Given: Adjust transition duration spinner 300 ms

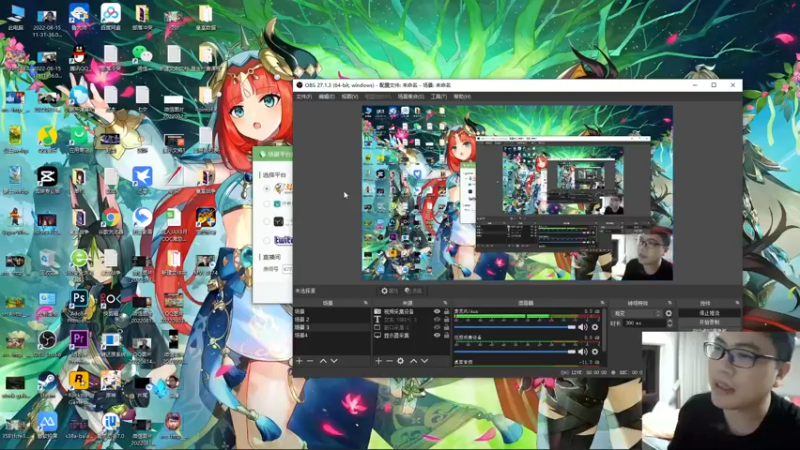Looking at the screenshot, I should [x=640, y=323].
